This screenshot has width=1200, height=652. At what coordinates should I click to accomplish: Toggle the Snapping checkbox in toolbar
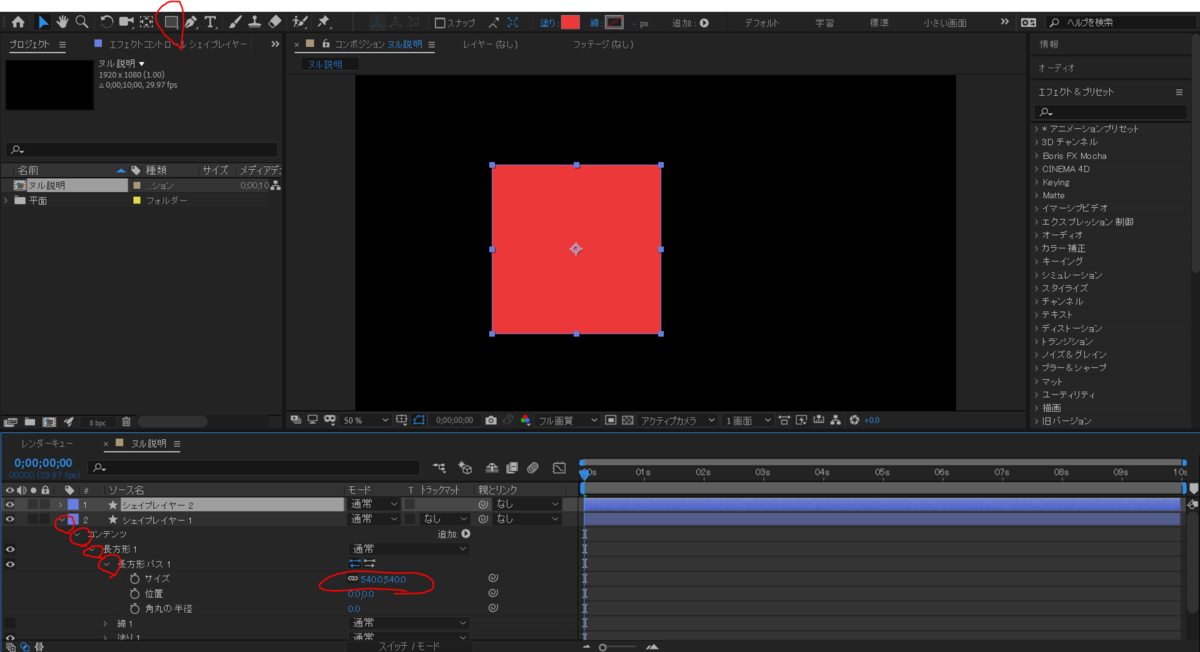pyautogui.click(x=440, y=22)
